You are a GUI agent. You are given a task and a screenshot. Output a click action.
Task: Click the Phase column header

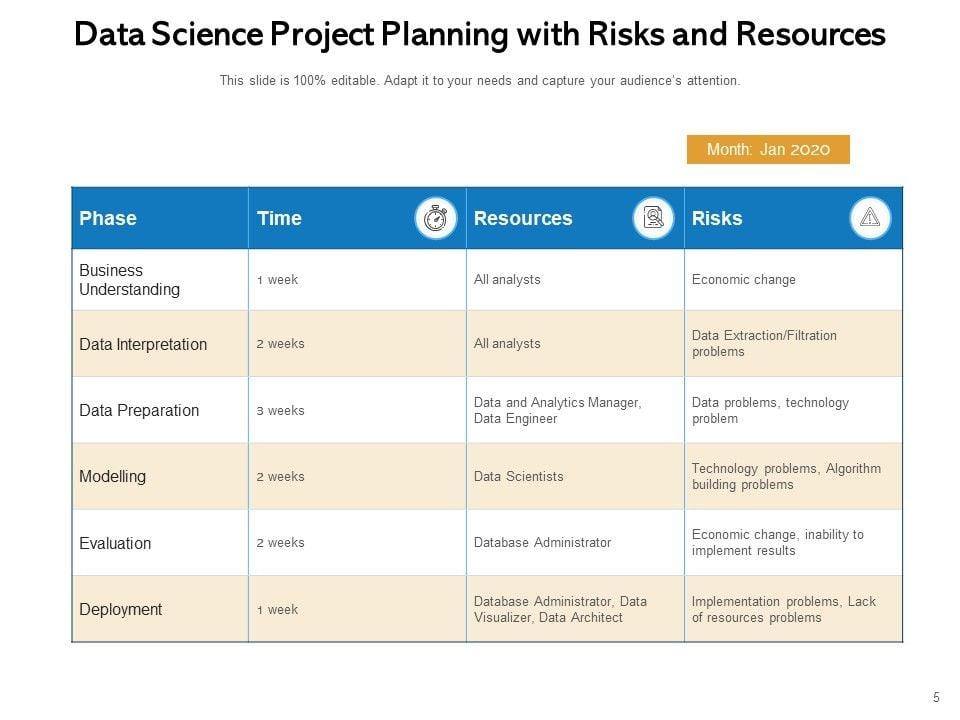[108, 218]
